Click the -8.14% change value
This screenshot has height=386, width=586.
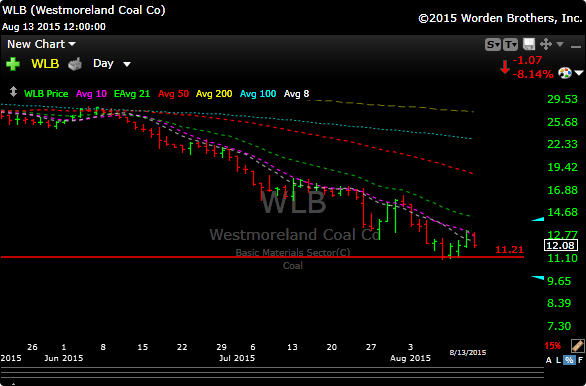[532, 74]
